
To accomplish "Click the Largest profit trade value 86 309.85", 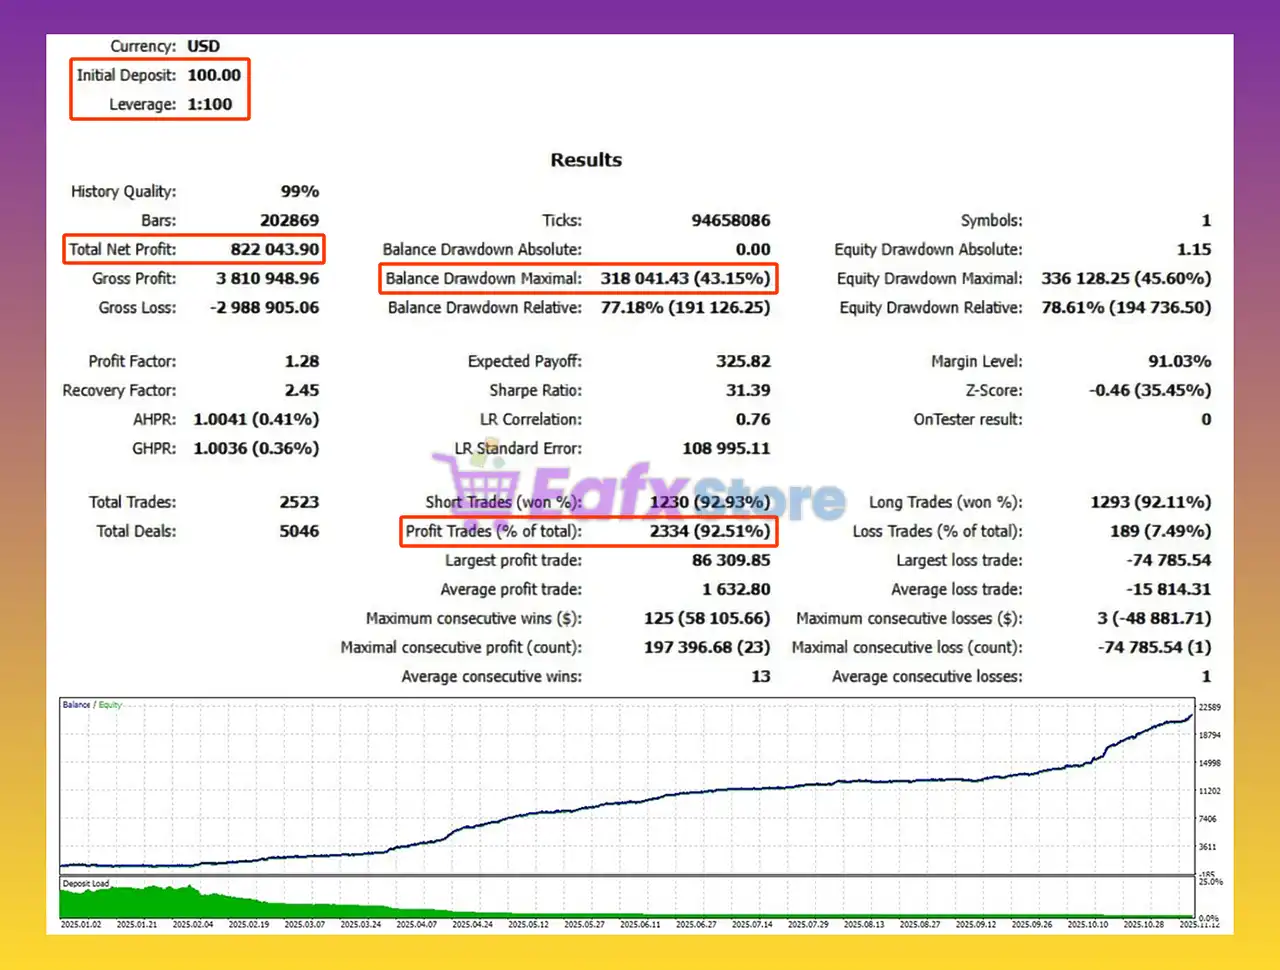I will click(x=730, y=560).
